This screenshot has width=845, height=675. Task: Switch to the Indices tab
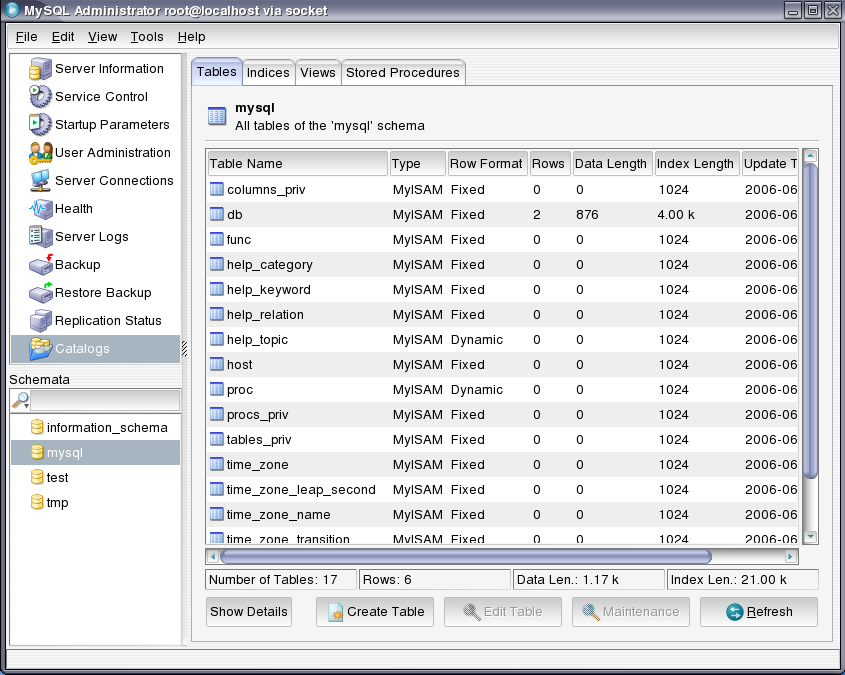268,73
